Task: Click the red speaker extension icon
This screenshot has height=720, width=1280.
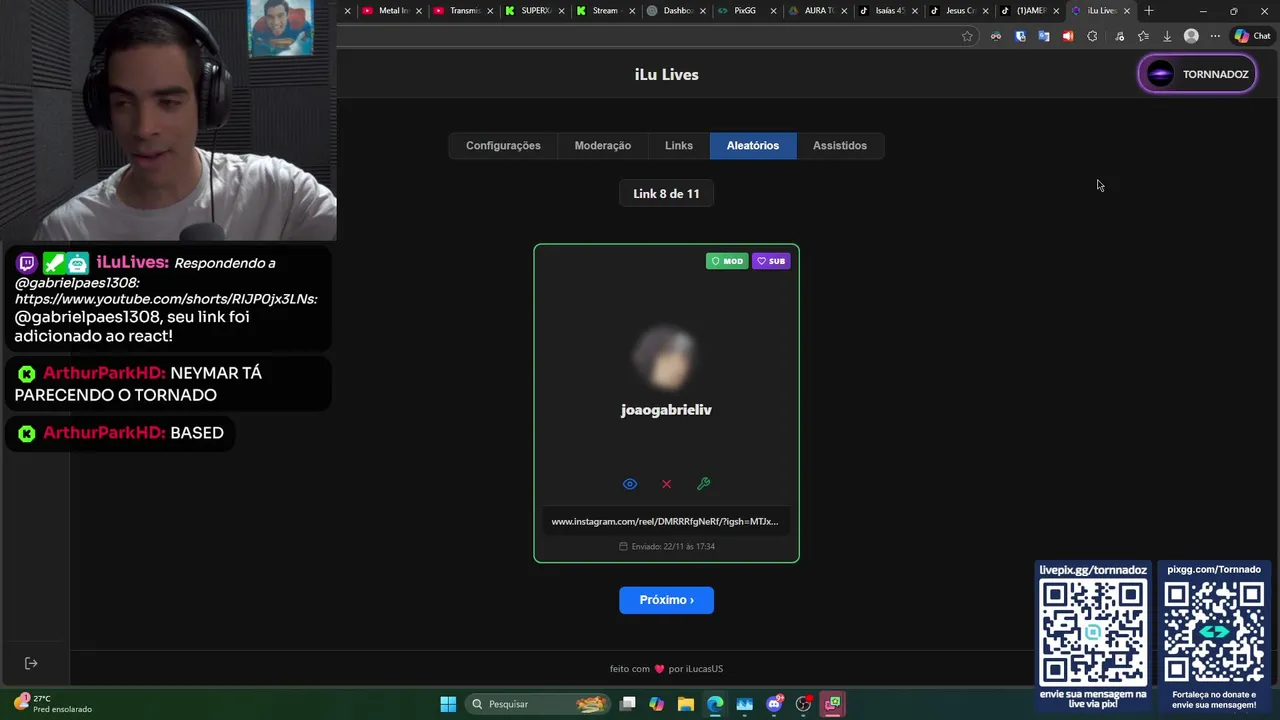Action: 1068,36
